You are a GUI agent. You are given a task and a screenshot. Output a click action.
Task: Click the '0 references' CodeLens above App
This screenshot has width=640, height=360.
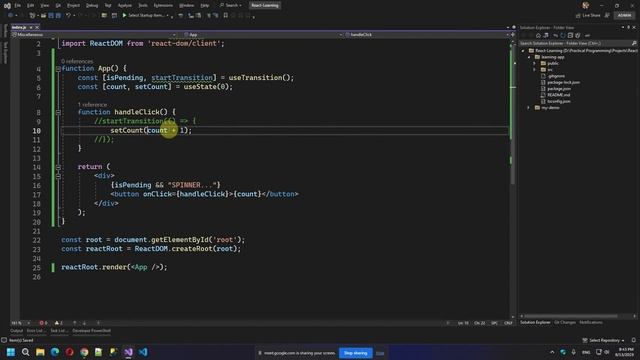77,61
